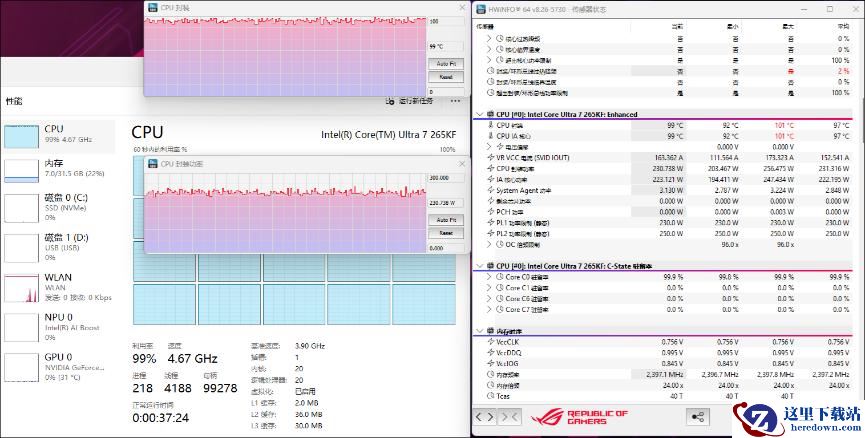Click the Disk 1 (D:) graph icon
The width and height of the screenshot is (865, 438).
pos(22,247)
